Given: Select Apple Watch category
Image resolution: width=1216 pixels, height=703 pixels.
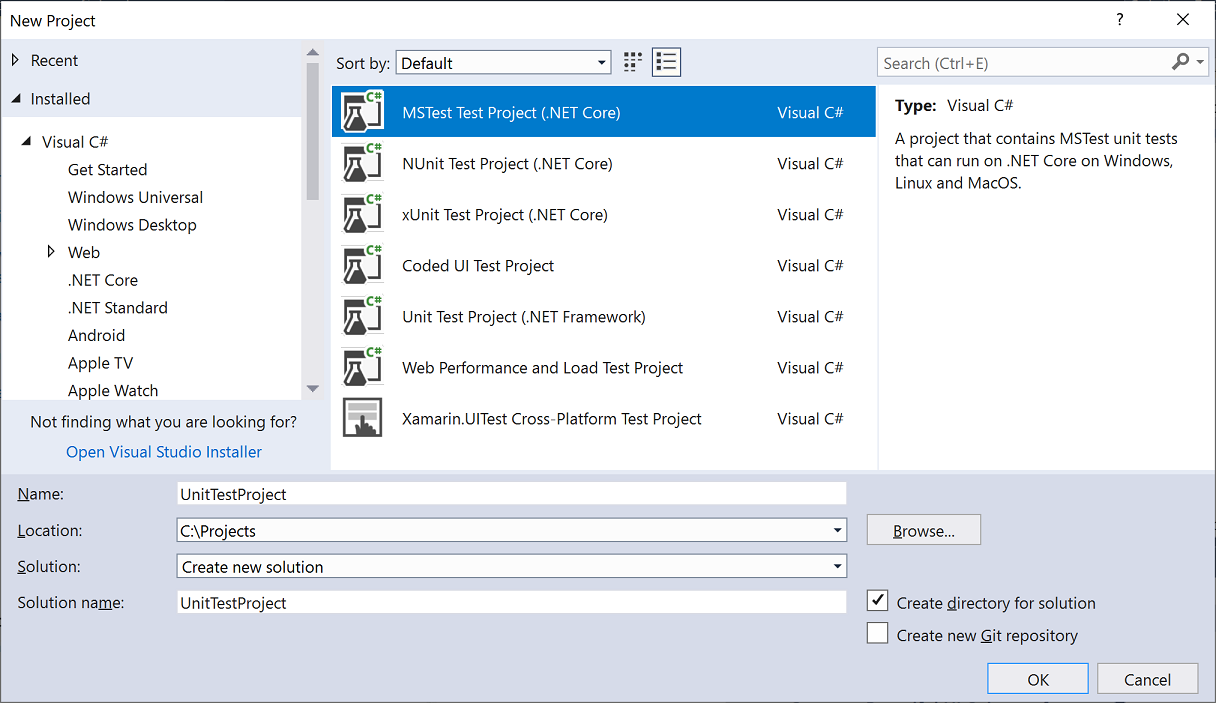Looking at the screenshot, I should [113, 391].
